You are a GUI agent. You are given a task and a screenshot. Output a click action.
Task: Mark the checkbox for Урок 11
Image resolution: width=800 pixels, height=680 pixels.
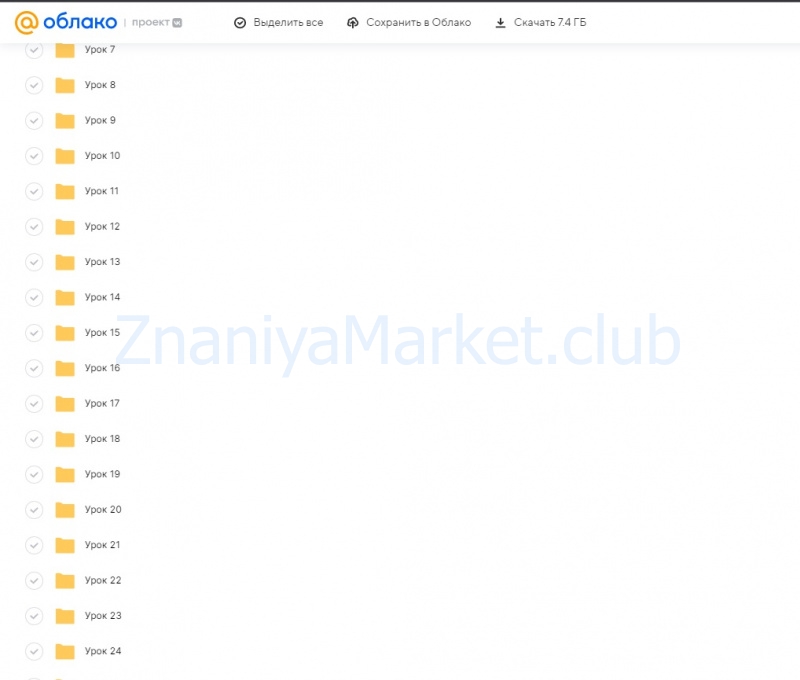tap(34, 191)
